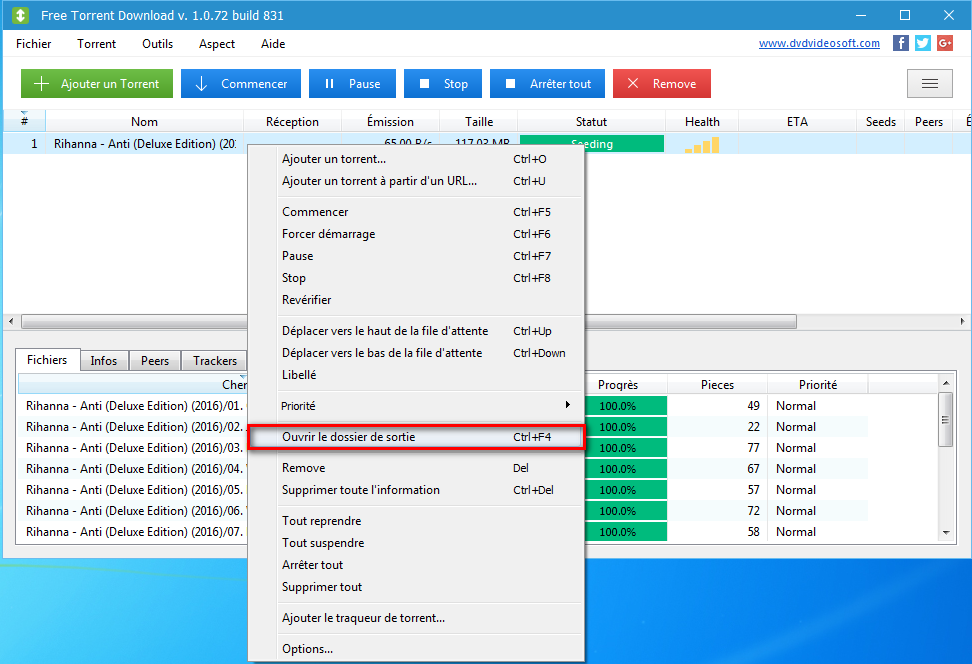Viewport: 972px width, 664px height.
Task: Click the Commencer toolbar button
Action: (241, 83)
